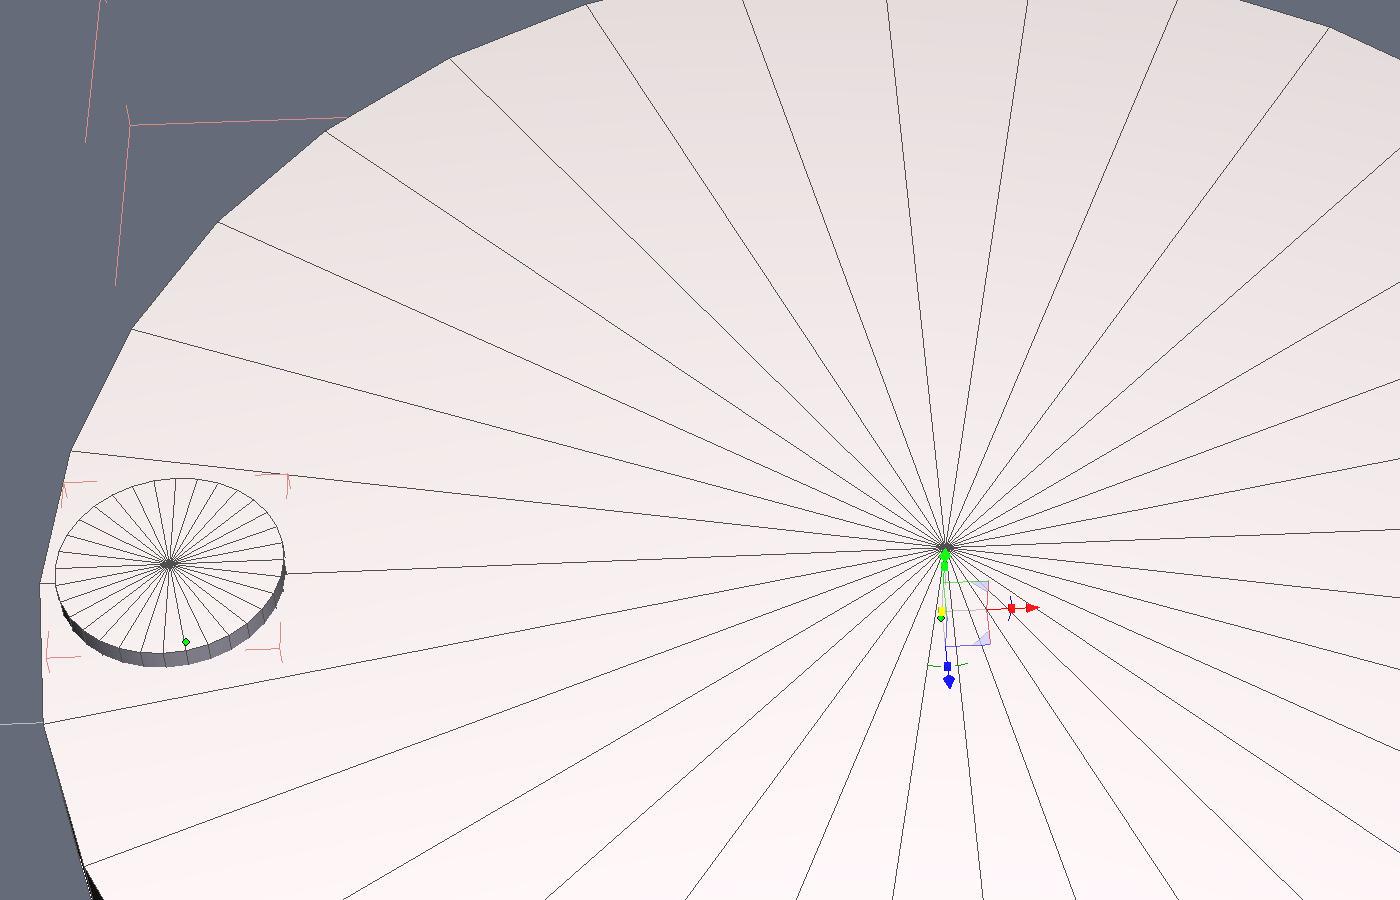Click the yellow square gizmo handle

941,611
